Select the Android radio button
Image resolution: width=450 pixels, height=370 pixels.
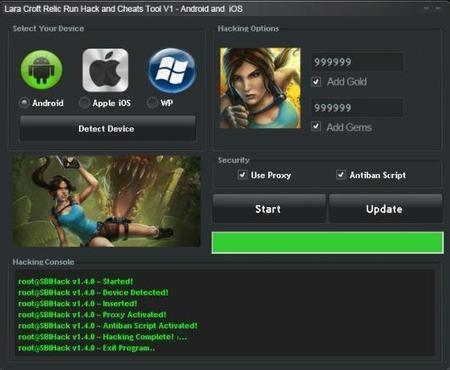(x=24, y=103)
